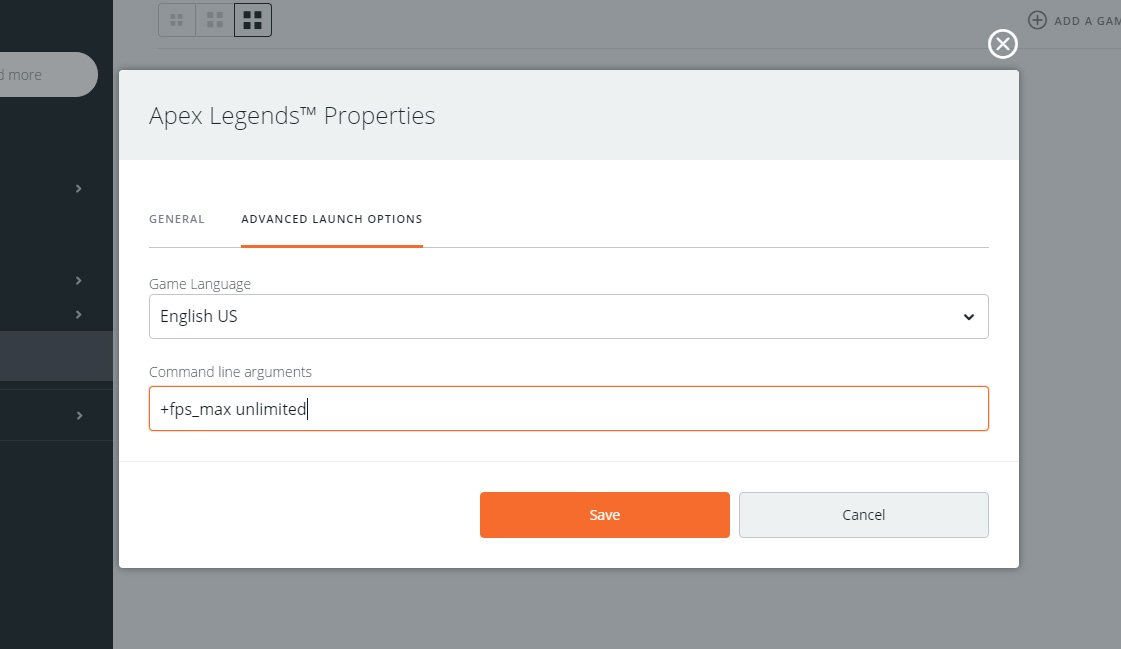The image size is (1121, 649).
Task: Dismiss the dialog via the circular X icon
Action: pyautogui.click(x=1001, y=44)
